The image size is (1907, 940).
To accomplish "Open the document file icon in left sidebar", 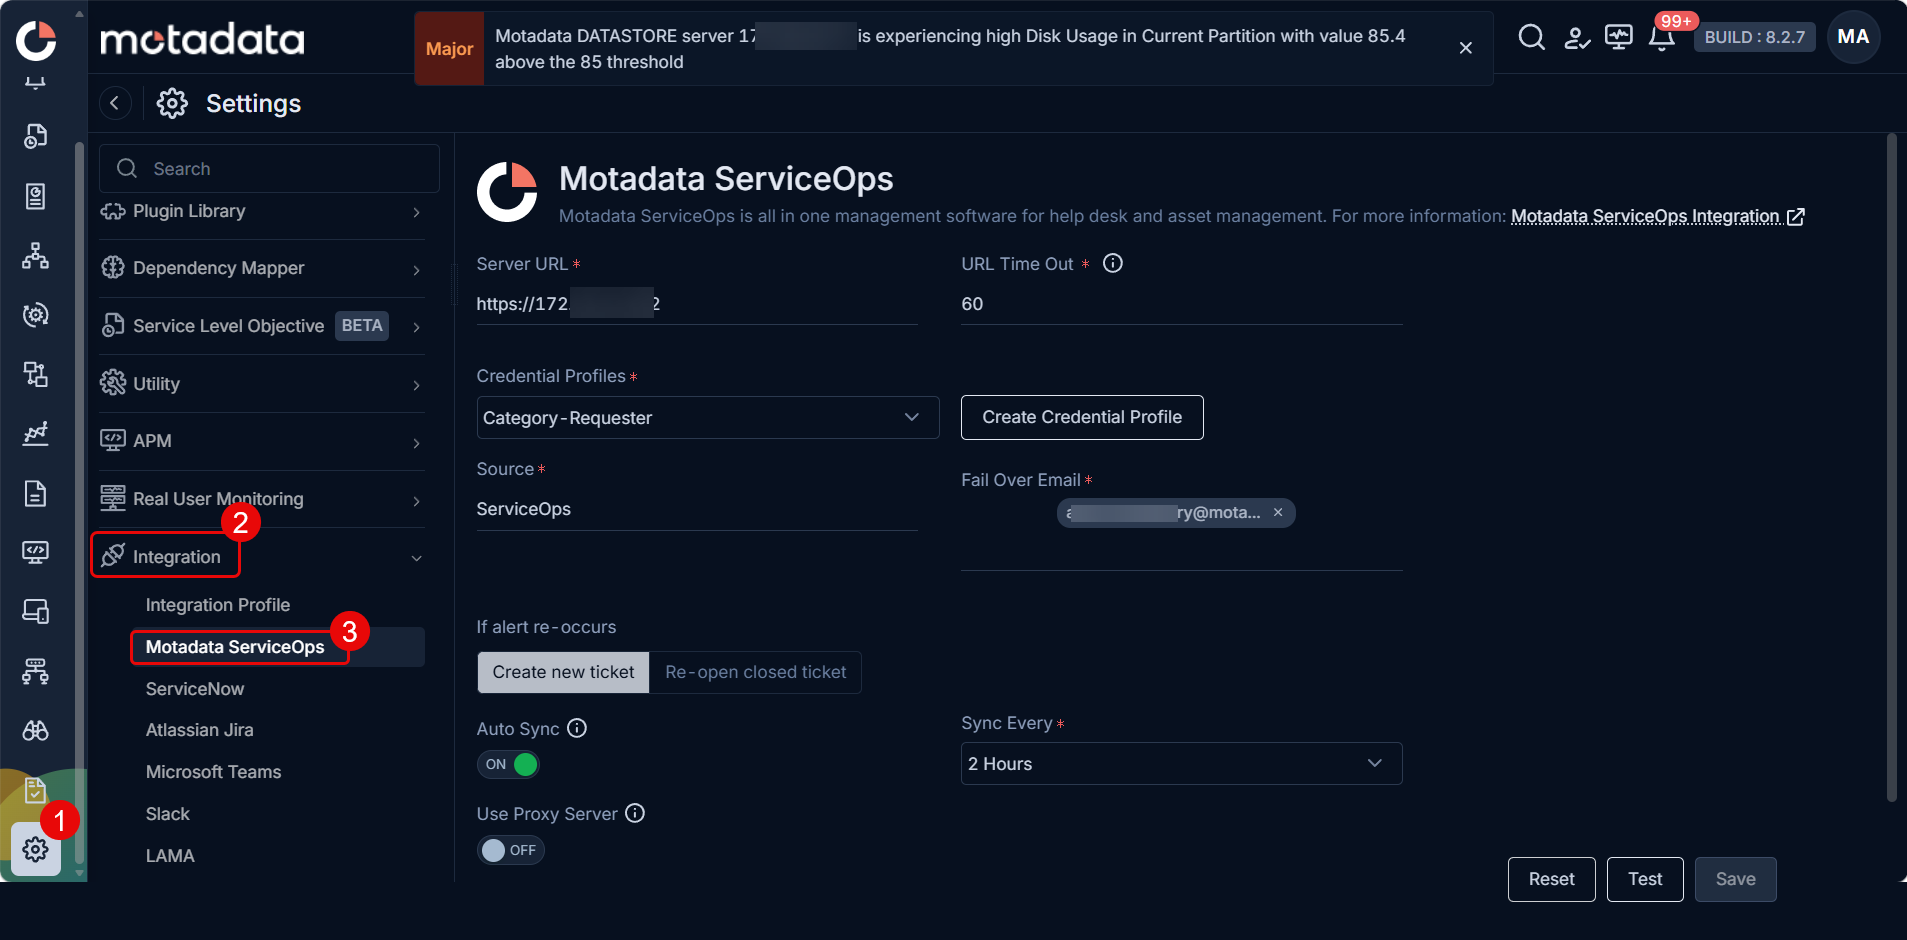I will (x=36, y=493).
